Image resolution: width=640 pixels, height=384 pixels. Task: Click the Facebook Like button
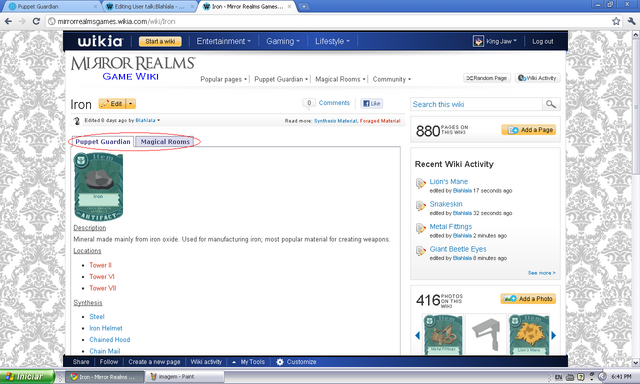pos(372,103)
